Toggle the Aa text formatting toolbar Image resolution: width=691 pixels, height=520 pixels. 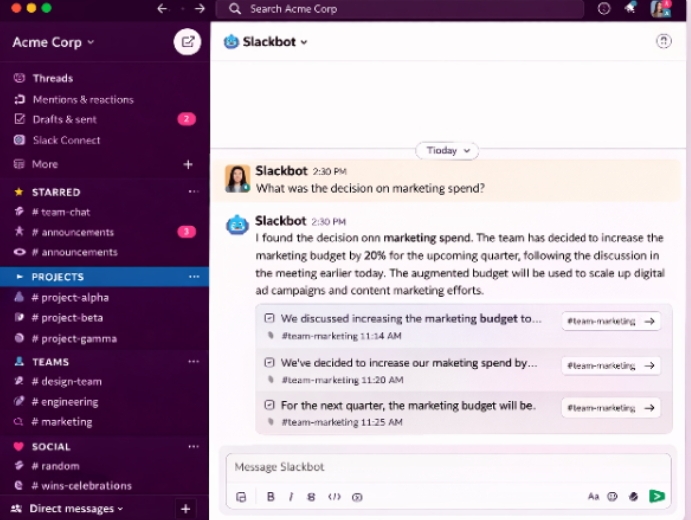click(593, 496)
